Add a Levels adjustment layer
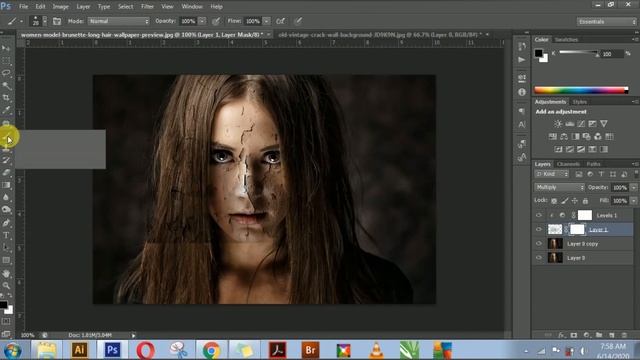 pos(569,124)
